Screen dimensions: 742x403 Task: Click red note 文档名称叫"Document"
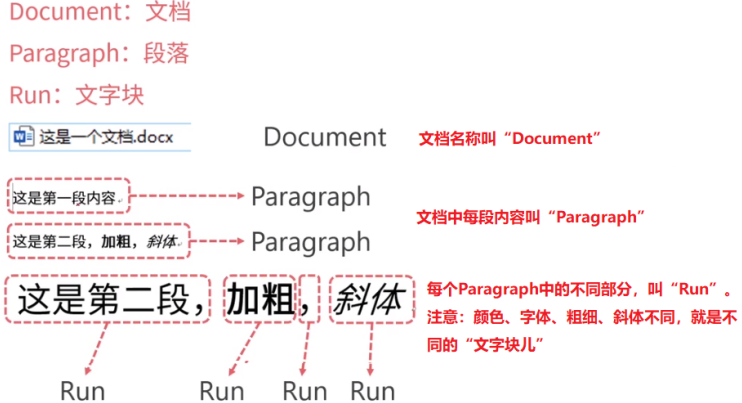[509, 139]
